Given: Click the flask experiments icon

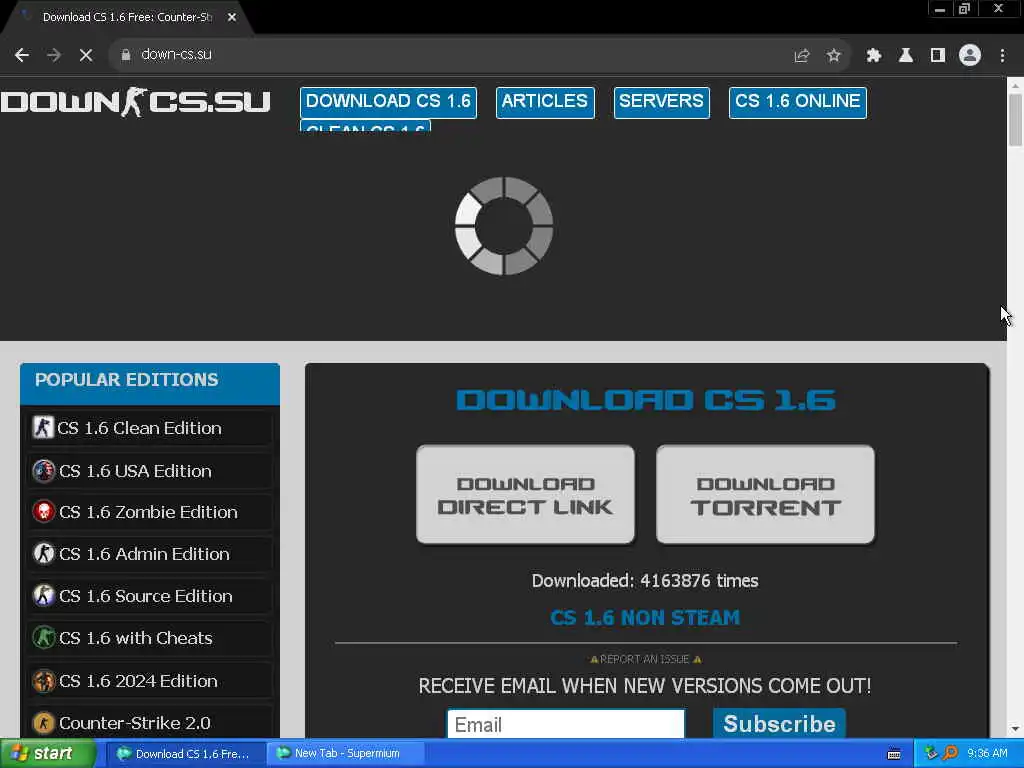Looking at the screenshot, I should pyautogui.click(x=905, y=56).
